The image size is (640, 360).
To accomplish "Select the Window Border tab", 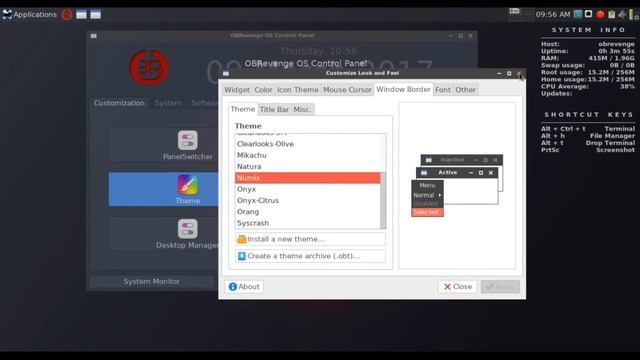I will point(403,89).
